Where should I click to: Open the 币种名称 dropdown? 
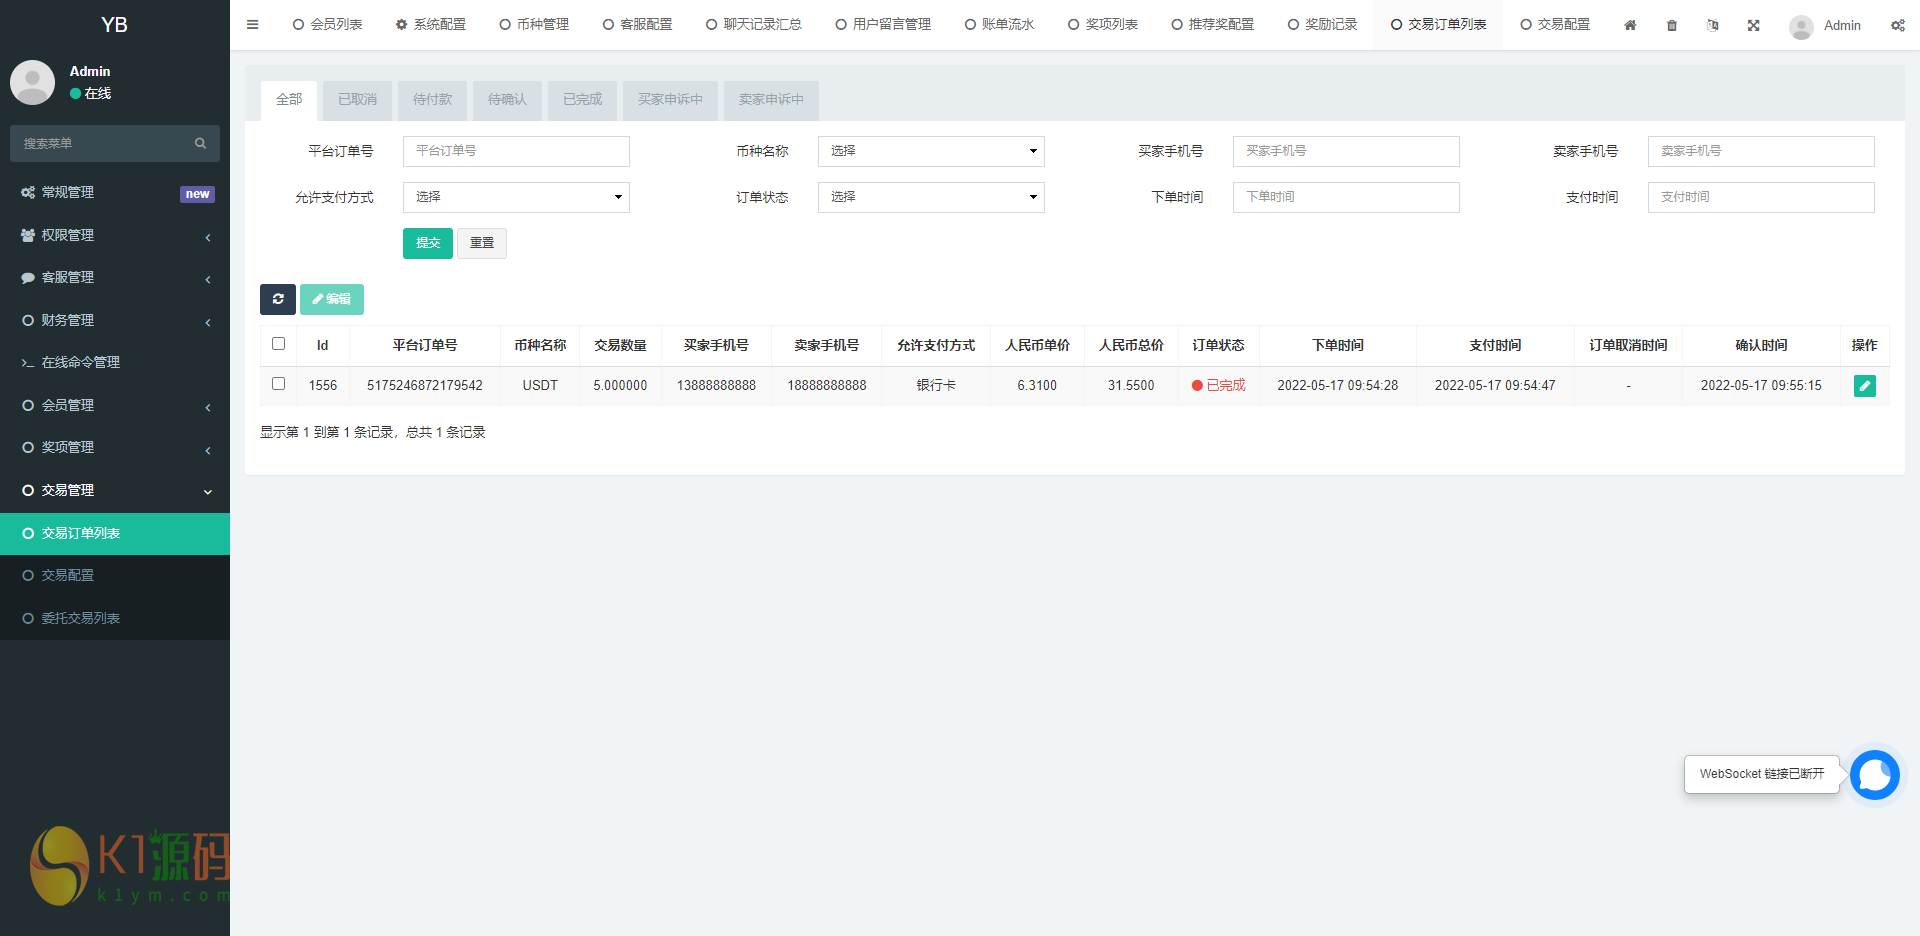tap(931, 151)
